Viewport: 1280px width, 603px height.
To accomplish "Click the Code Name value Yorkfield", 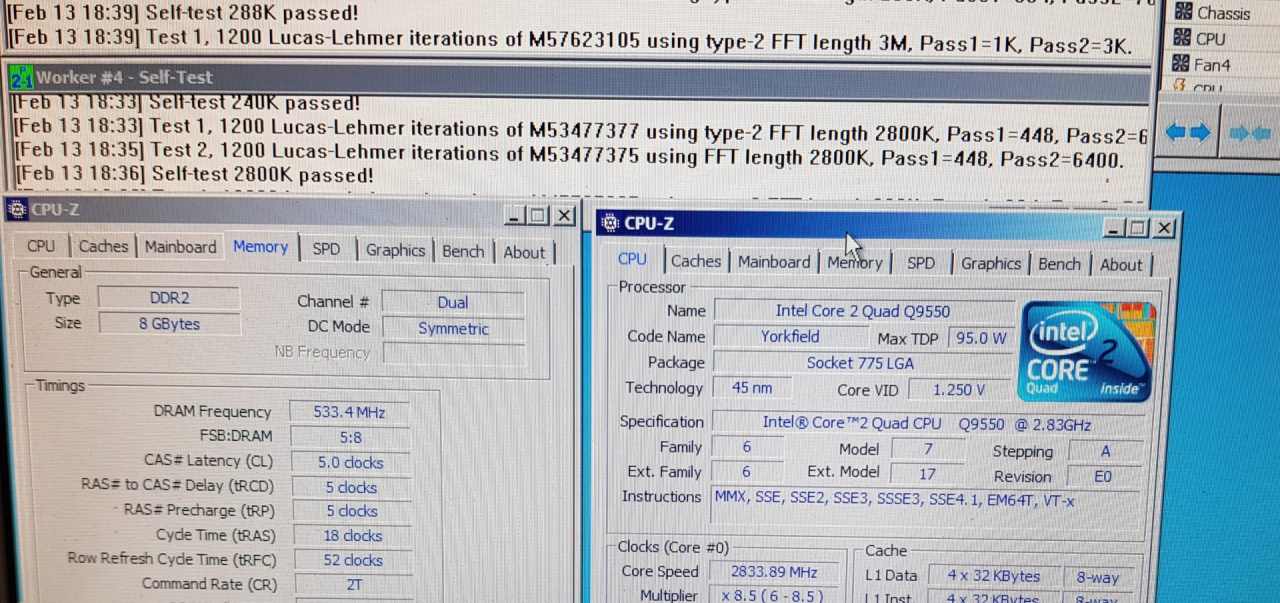I will pyautogui.click(x=790, y=337).
